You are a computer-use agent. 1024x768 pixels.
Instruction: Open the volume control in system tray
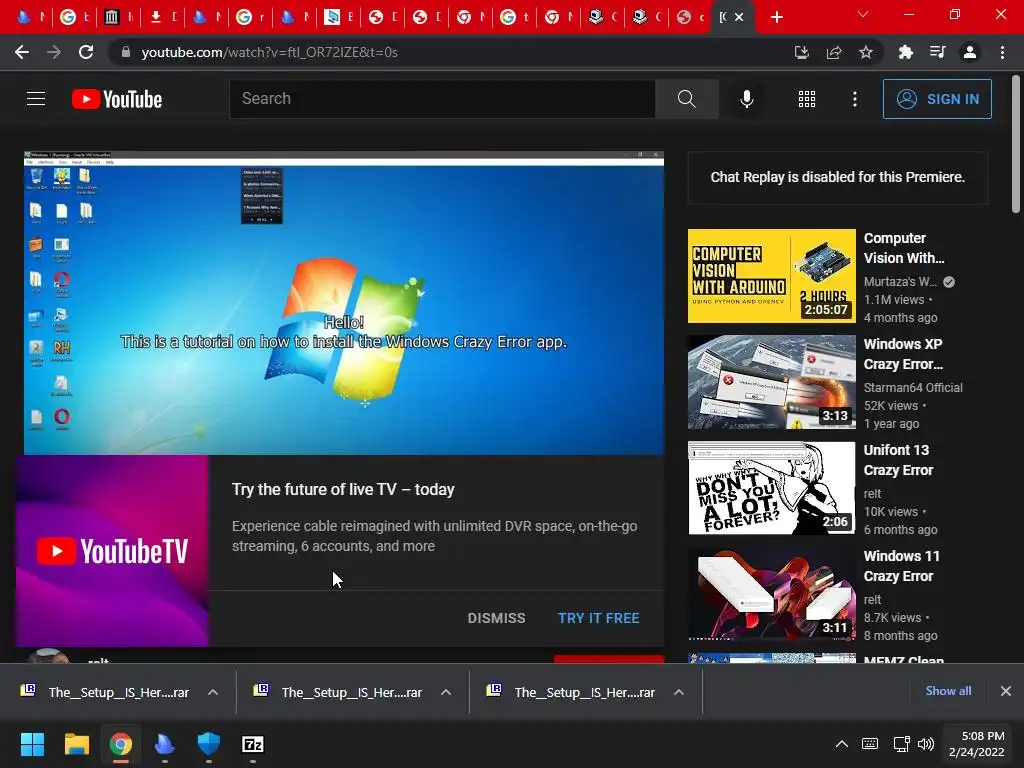926,744
